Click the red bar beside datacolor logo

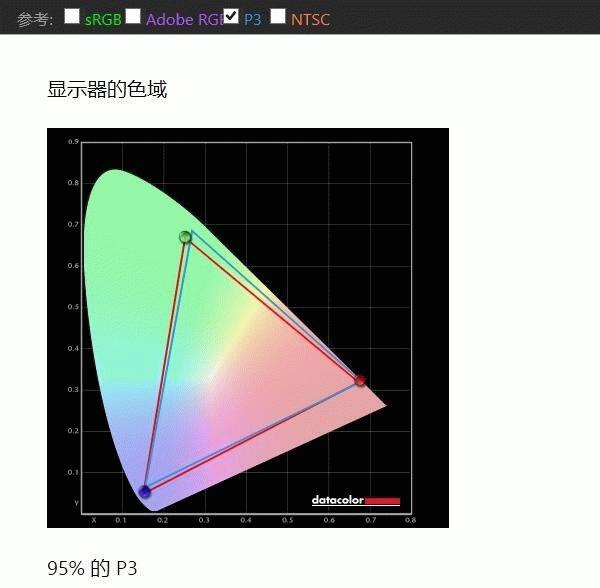(x=382, y=500)
